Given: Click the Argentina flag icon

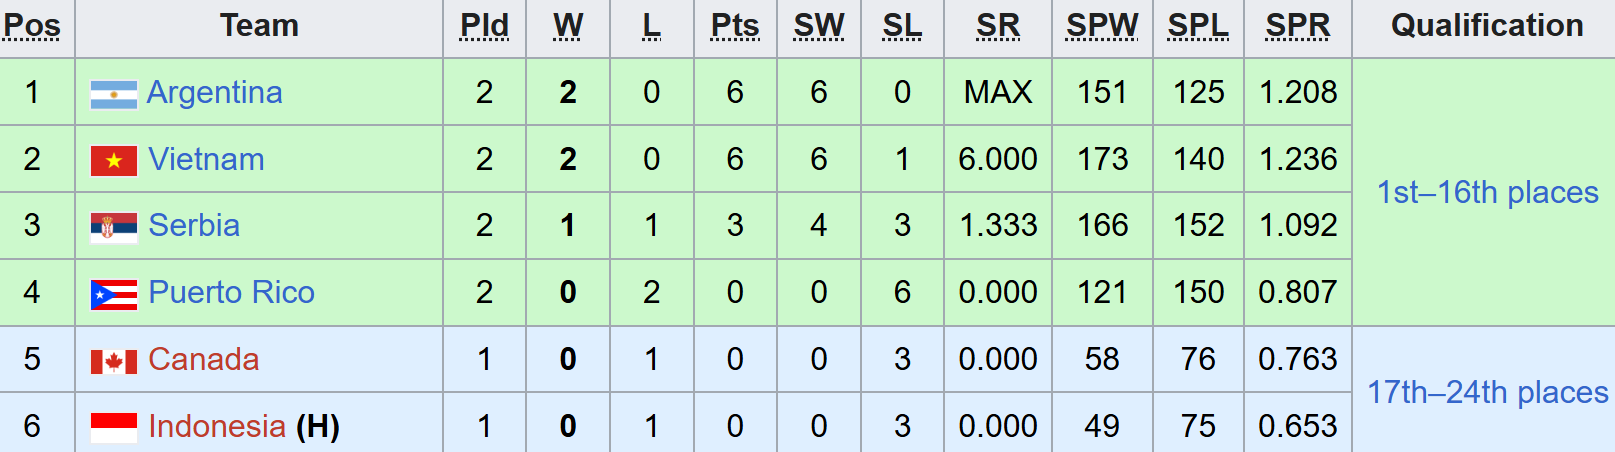Looking at the screenshot, I should (114, 94).
